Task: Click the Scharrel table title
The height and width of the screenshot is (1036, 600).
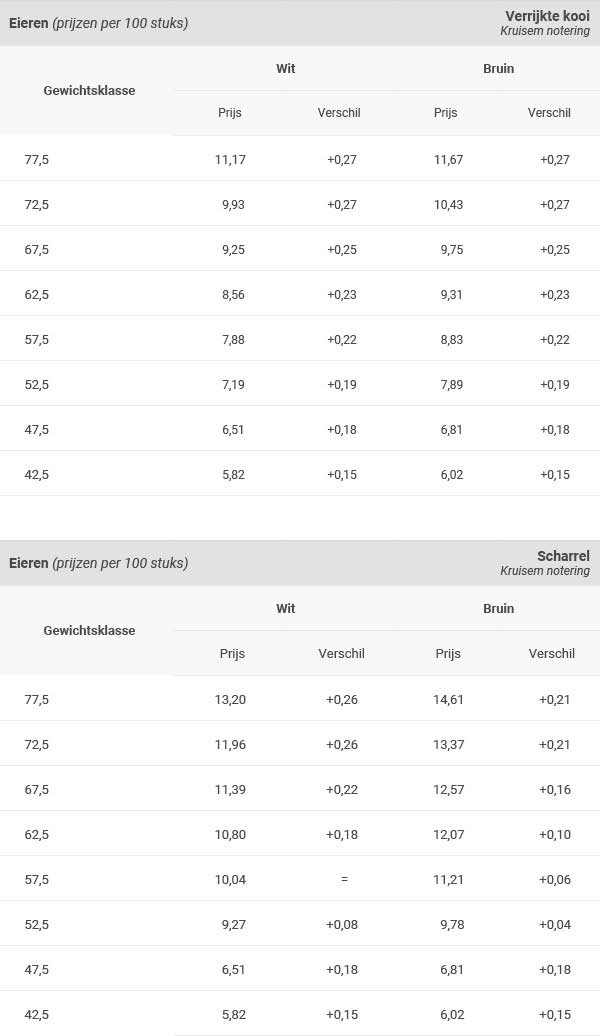Action: pos(563,556)
